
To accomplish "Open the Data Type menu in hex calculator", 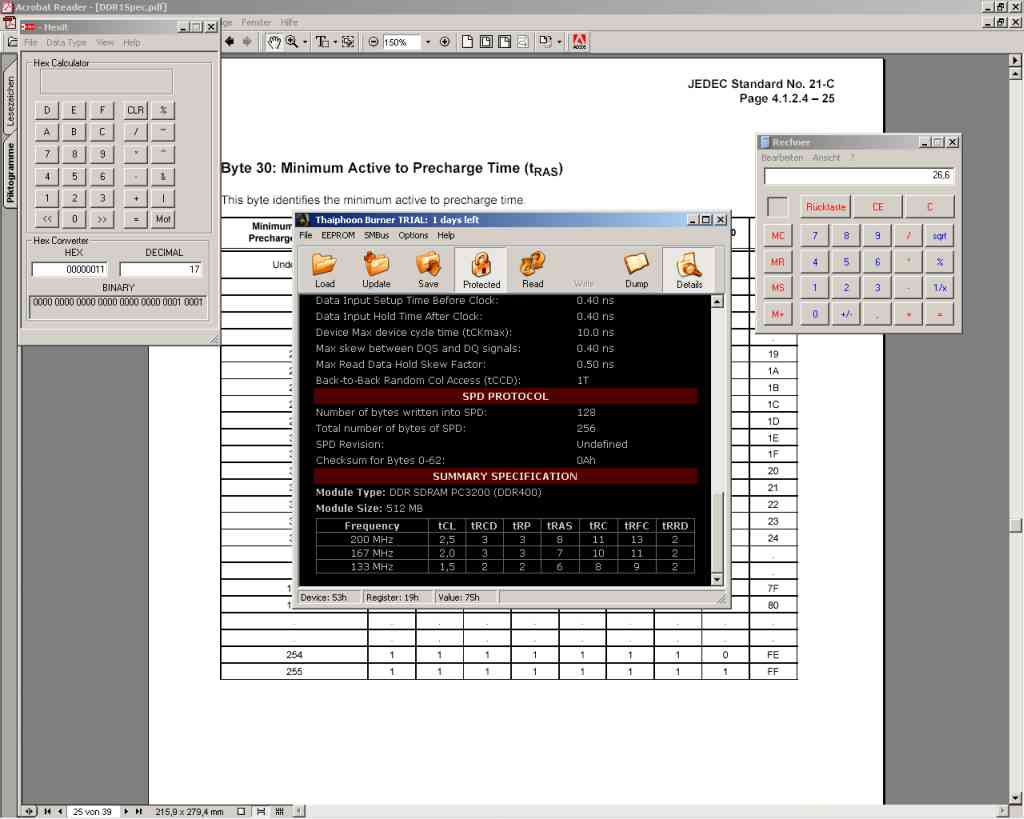I will (x=67, y=42).
